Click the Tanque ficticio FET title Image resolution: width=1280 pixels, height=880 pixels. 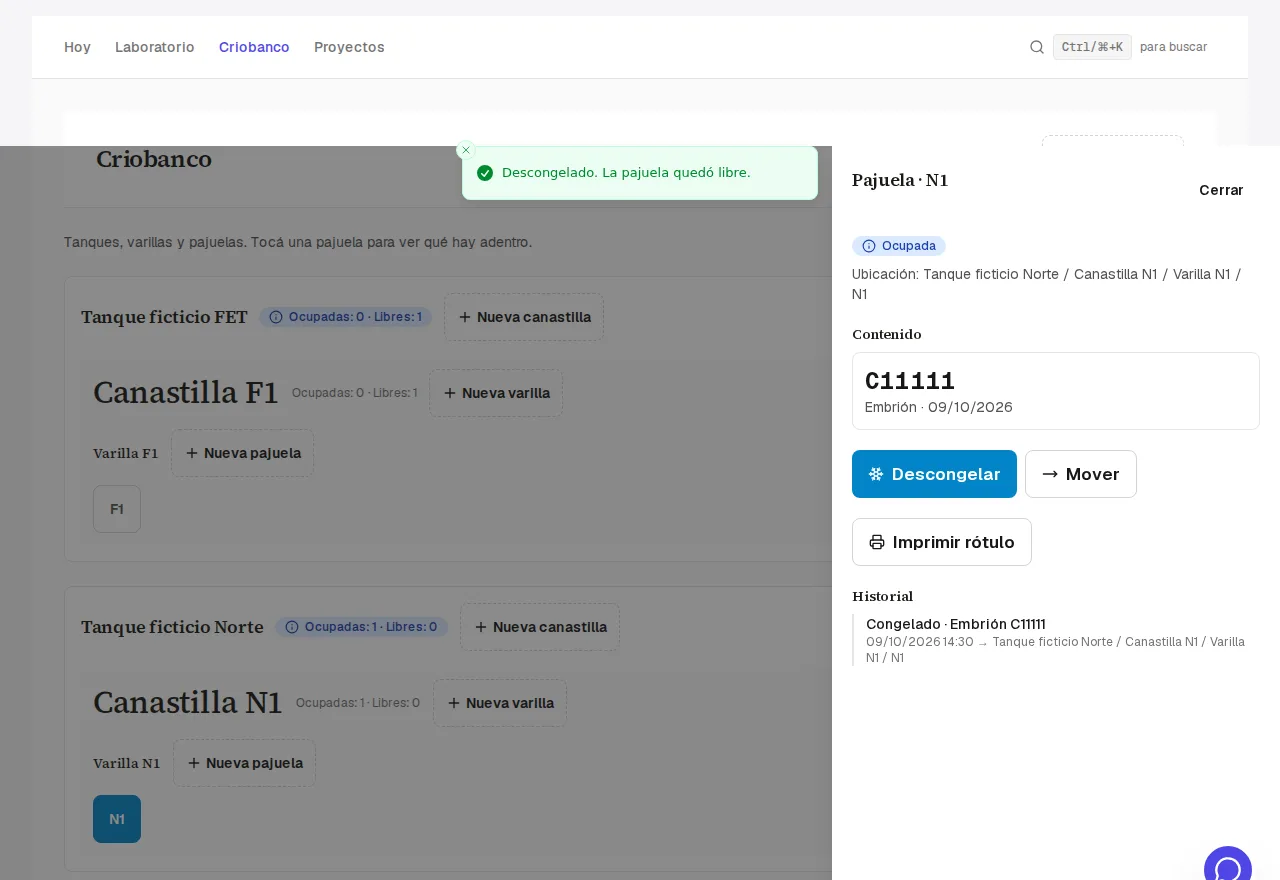[164, 317]
